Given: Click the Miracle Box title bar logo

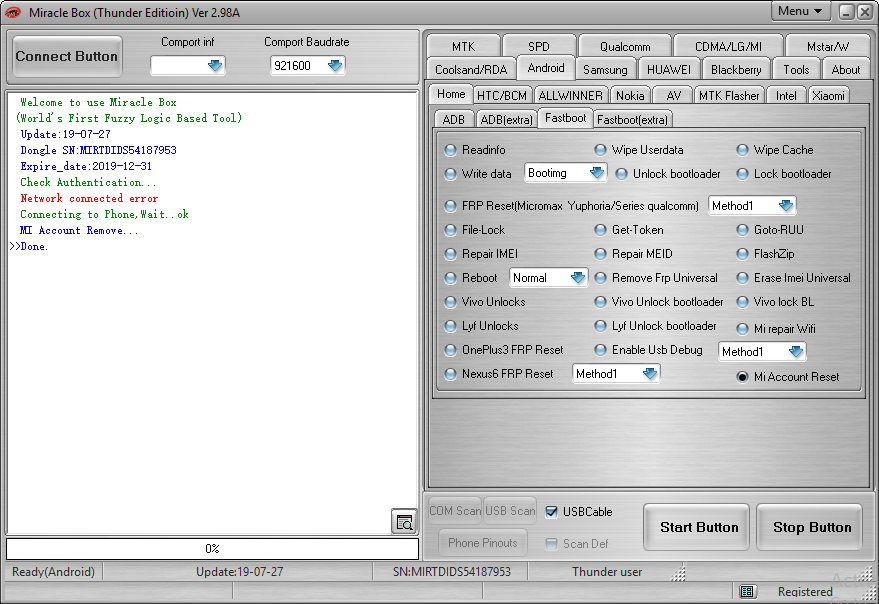Looking at the screenshot, I should pos(13,12).
